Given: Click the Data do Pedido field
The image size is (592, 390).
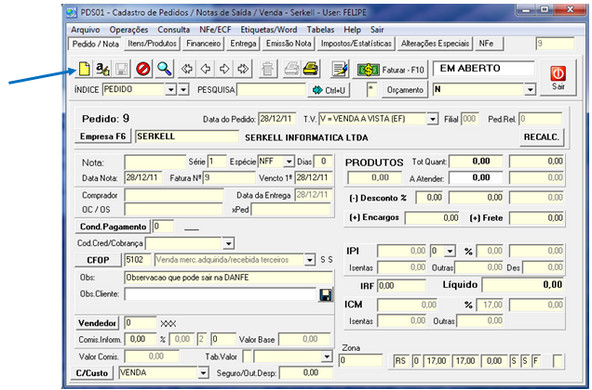Looking at the screenshot, I should 277,119.
